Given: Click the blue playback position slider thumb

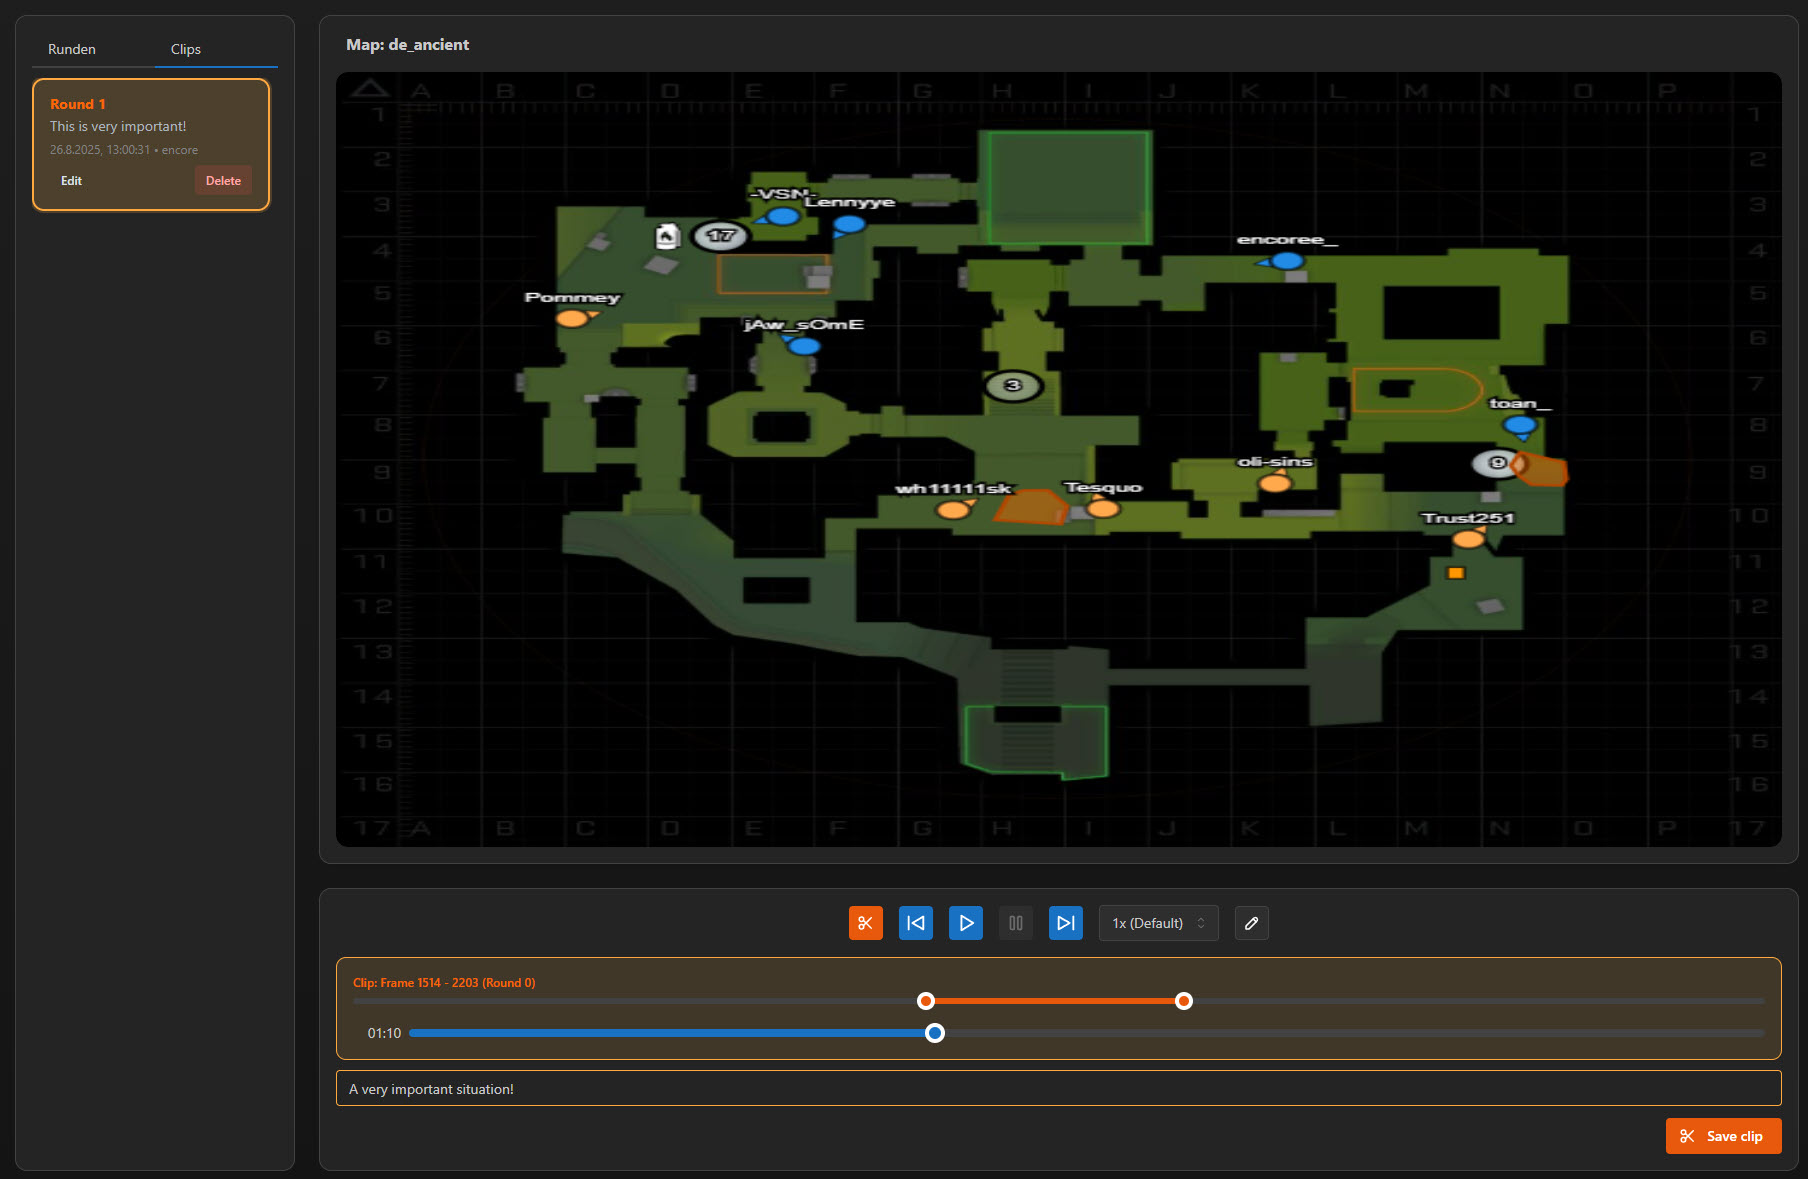Looking at the screenshot, I should [x=935, y=1033].
